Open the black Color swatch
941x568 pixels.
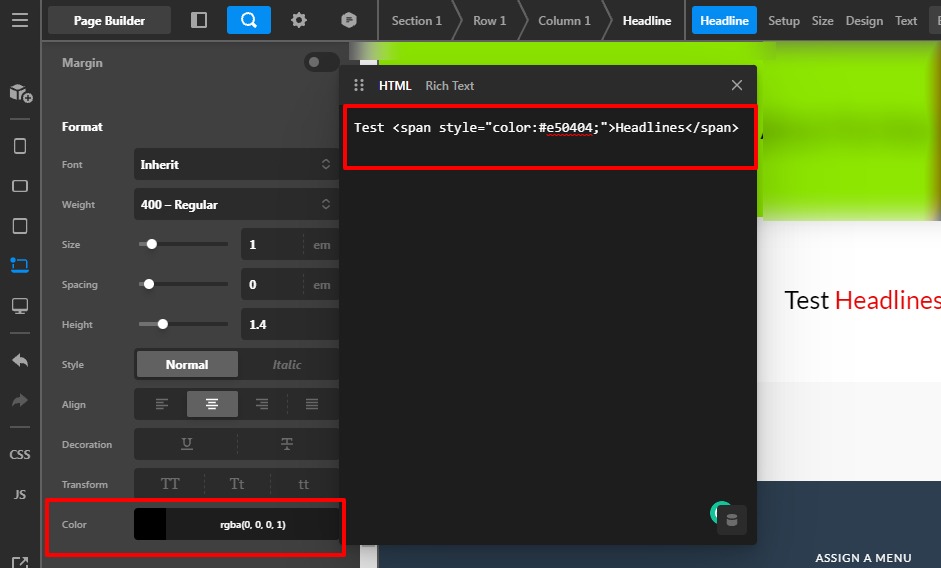click(x=150, y=524)
